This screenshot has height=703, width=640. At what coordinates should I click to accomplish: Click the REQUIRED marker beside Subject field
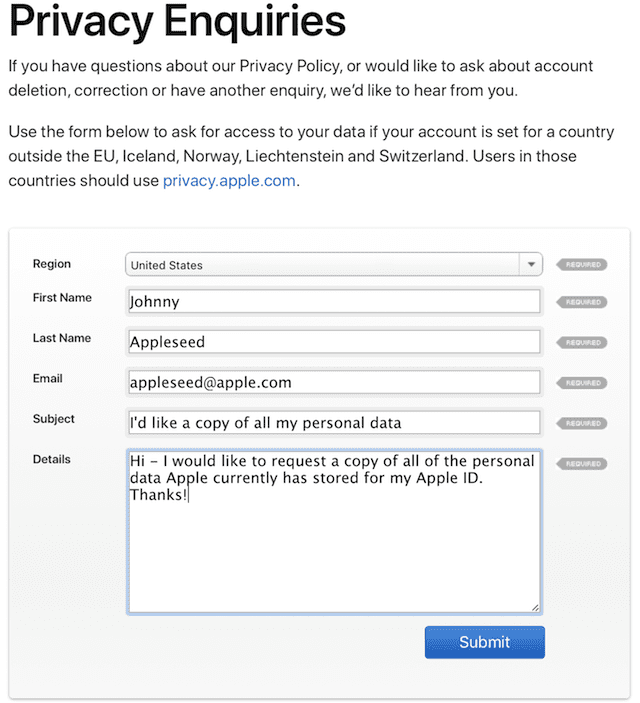point(581,423)
